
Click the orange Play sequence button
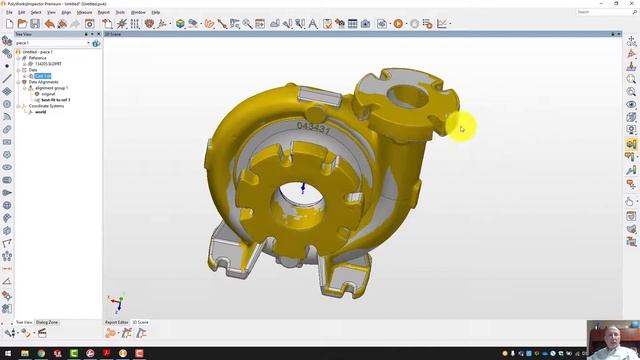[x=398, y=24]
